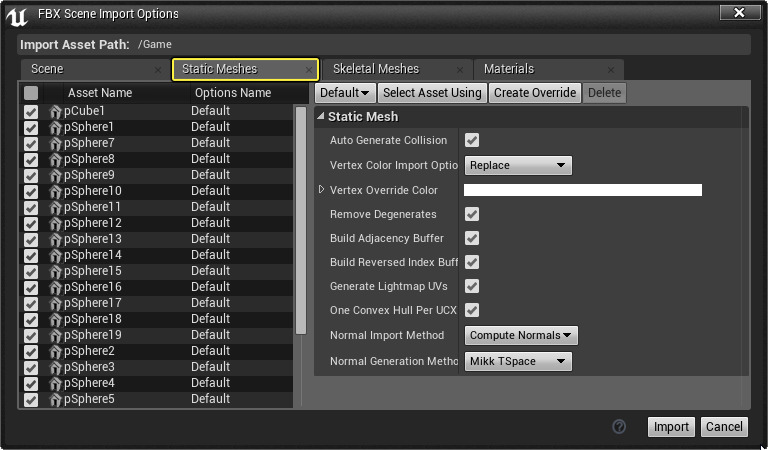Viewport: 768px width, 450px height.
Task: Click the asset list vertical scrollbar
Action: click(301, 220)
